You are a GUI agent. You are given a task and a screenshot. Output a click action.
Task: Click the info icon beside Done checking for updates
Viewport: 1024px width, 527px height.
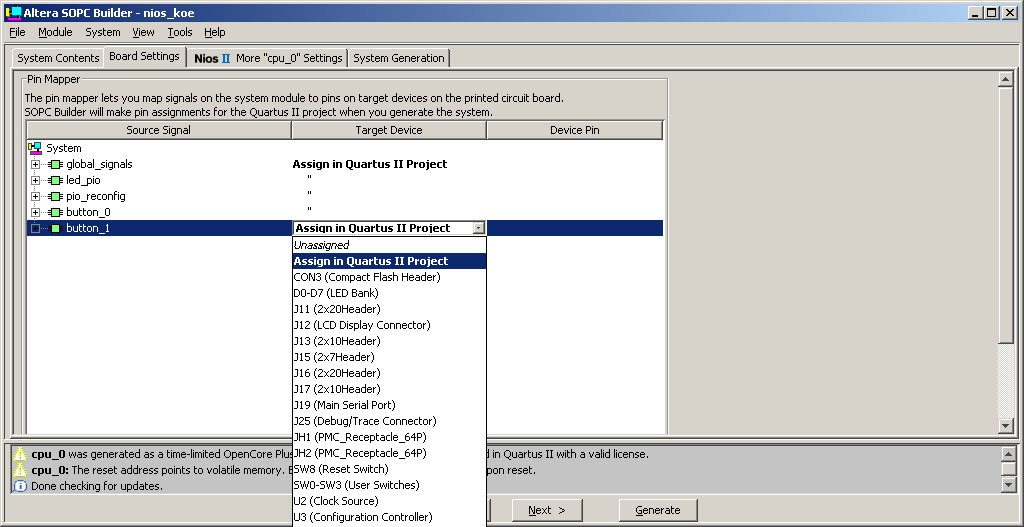click(20, 486)
